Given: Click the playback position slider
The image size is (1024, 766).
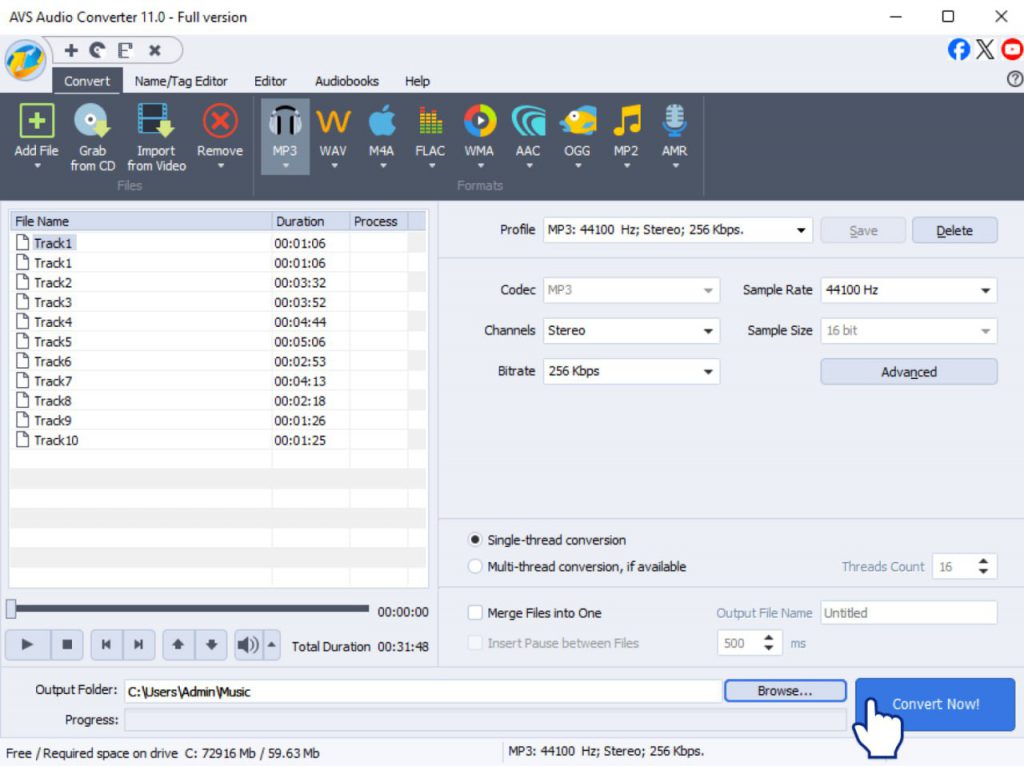Looking at the screenshot, I should [x=188, y=608].
